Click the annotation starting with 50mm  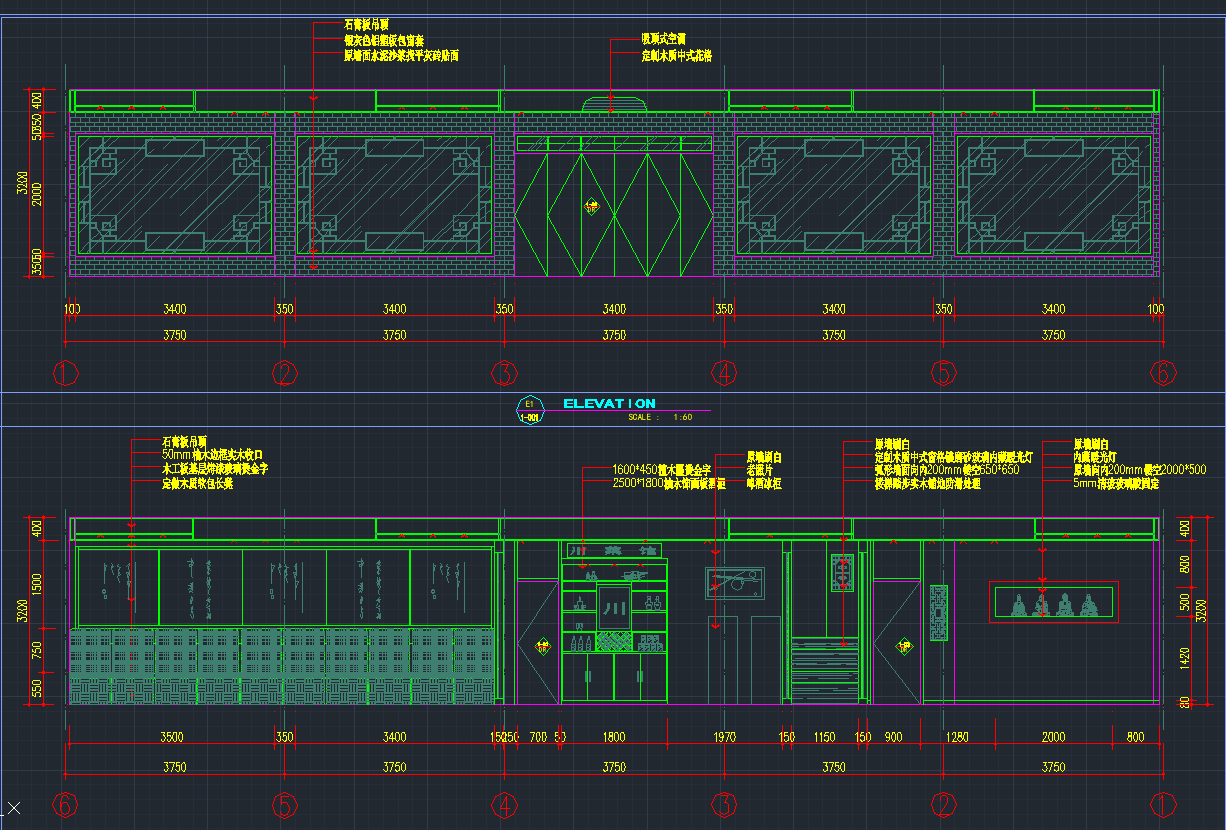[x=212, y=455]
